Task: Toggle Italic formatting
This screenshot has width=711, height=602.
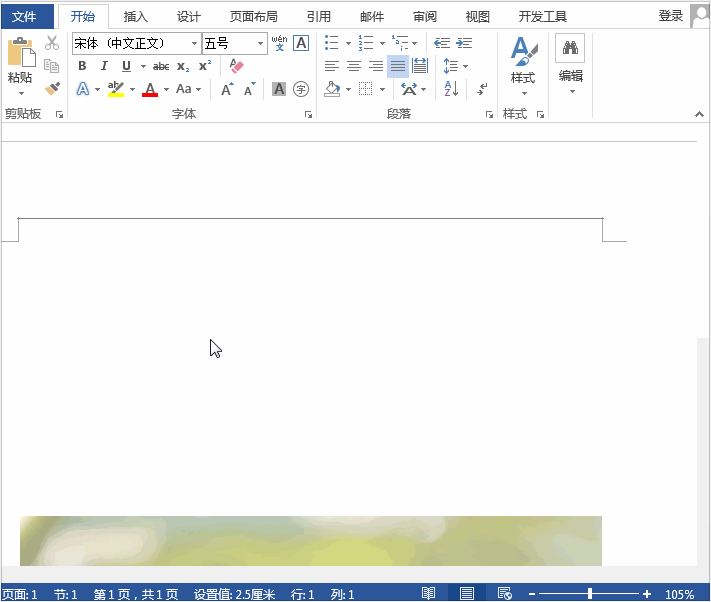Action: [104, 66]
